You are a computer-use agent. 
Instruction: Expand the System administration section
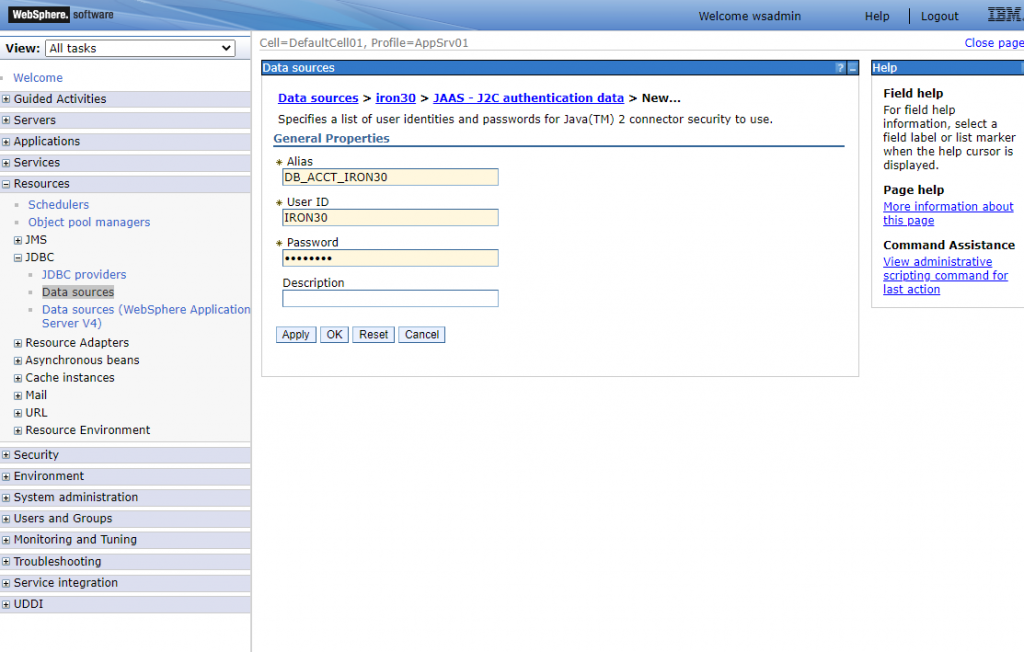coord(6,498)
